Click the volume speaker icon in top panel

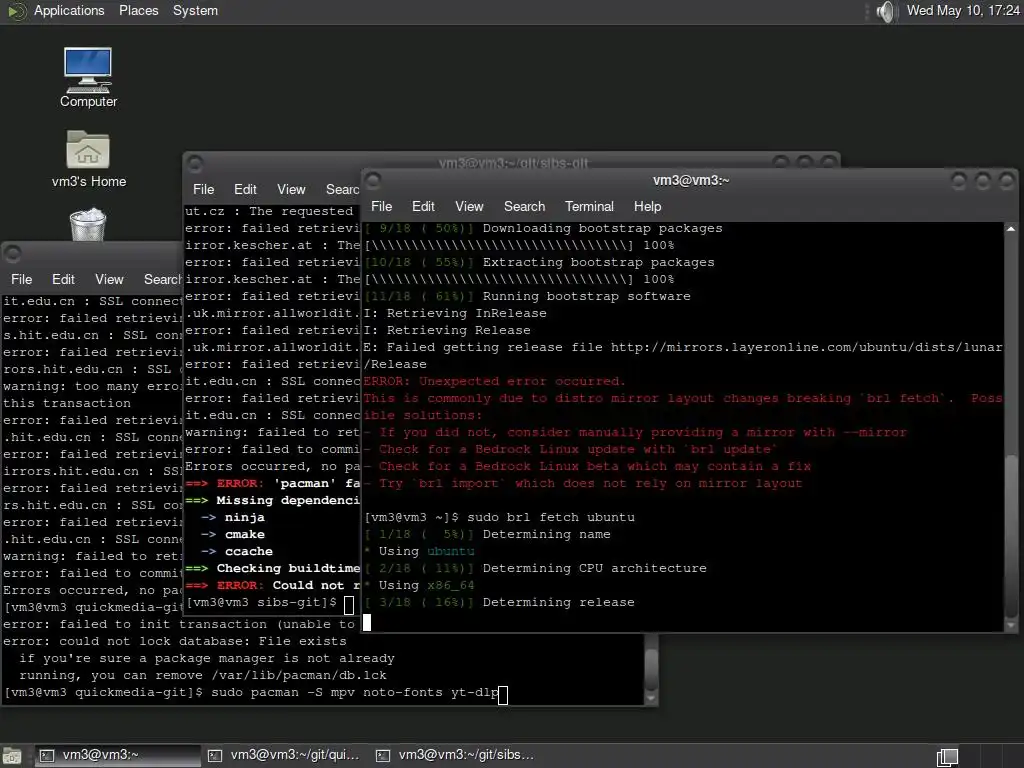click(886, 11)
